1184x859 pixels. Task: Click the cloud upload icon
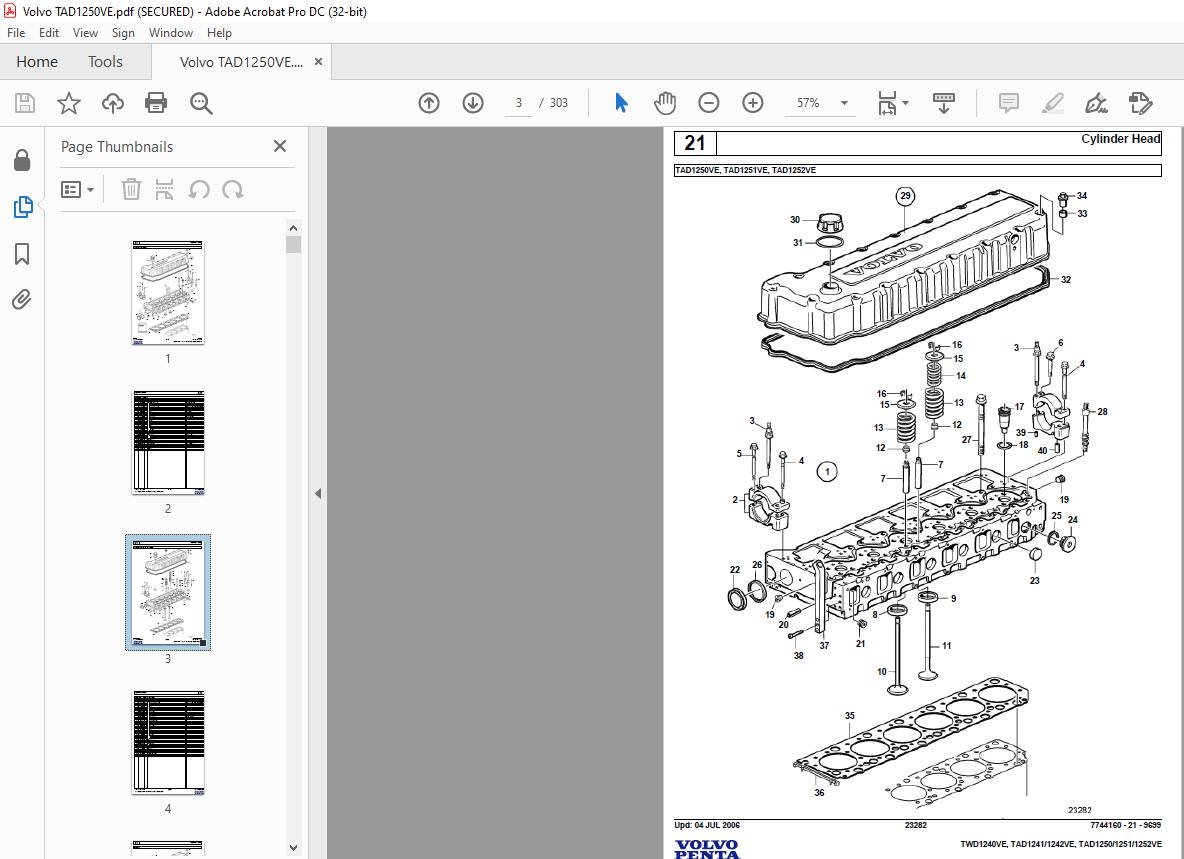[x=113, y=103]
